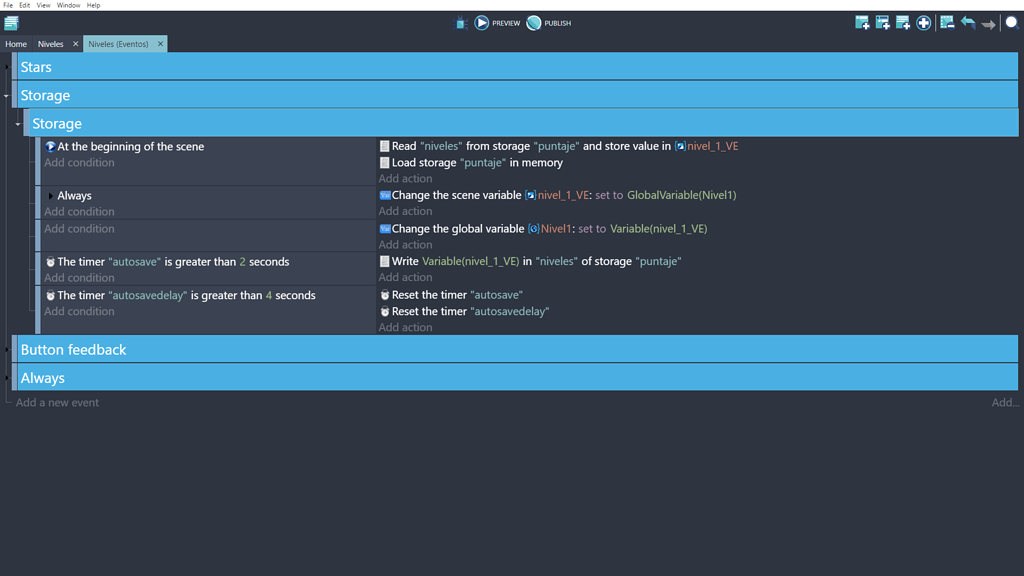Select the condition 'timer autosave greater than 2 seconds'

170,261
